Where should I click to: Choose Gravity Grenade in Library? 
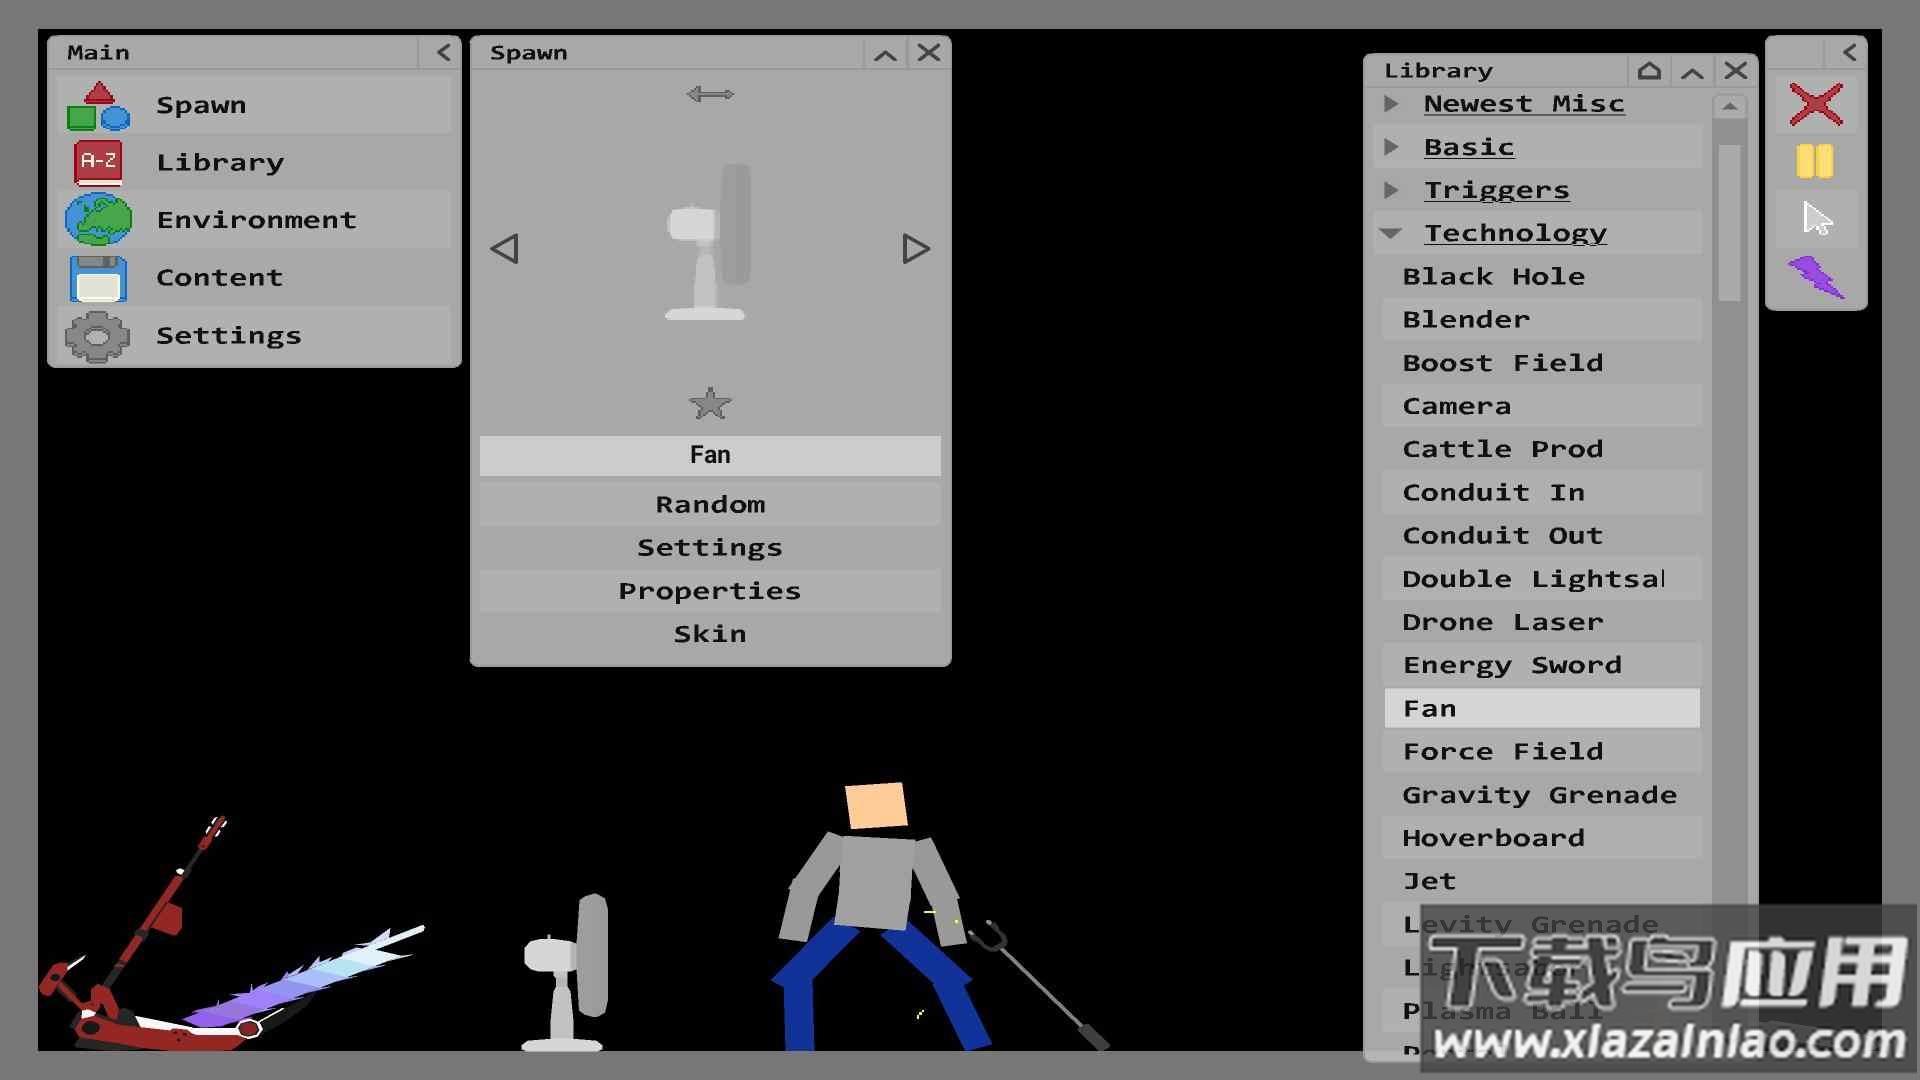click(1538, 795)
